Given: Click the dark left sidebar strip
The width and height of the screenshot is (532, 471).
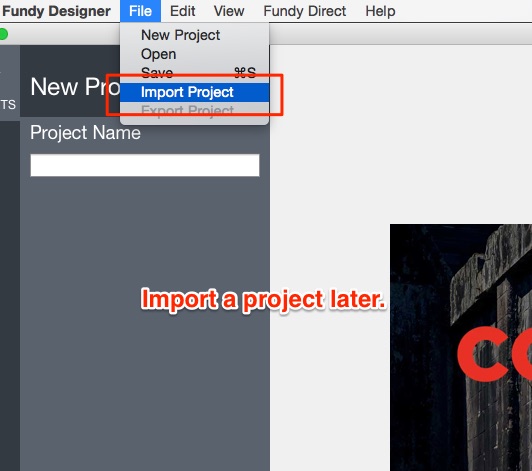Looking at the screenshot, I should tap(10, 295).
